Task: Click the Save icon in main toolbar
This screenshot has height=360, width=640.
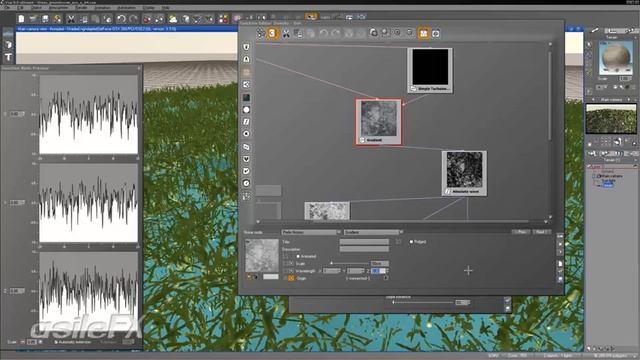Action: [45, 19]
